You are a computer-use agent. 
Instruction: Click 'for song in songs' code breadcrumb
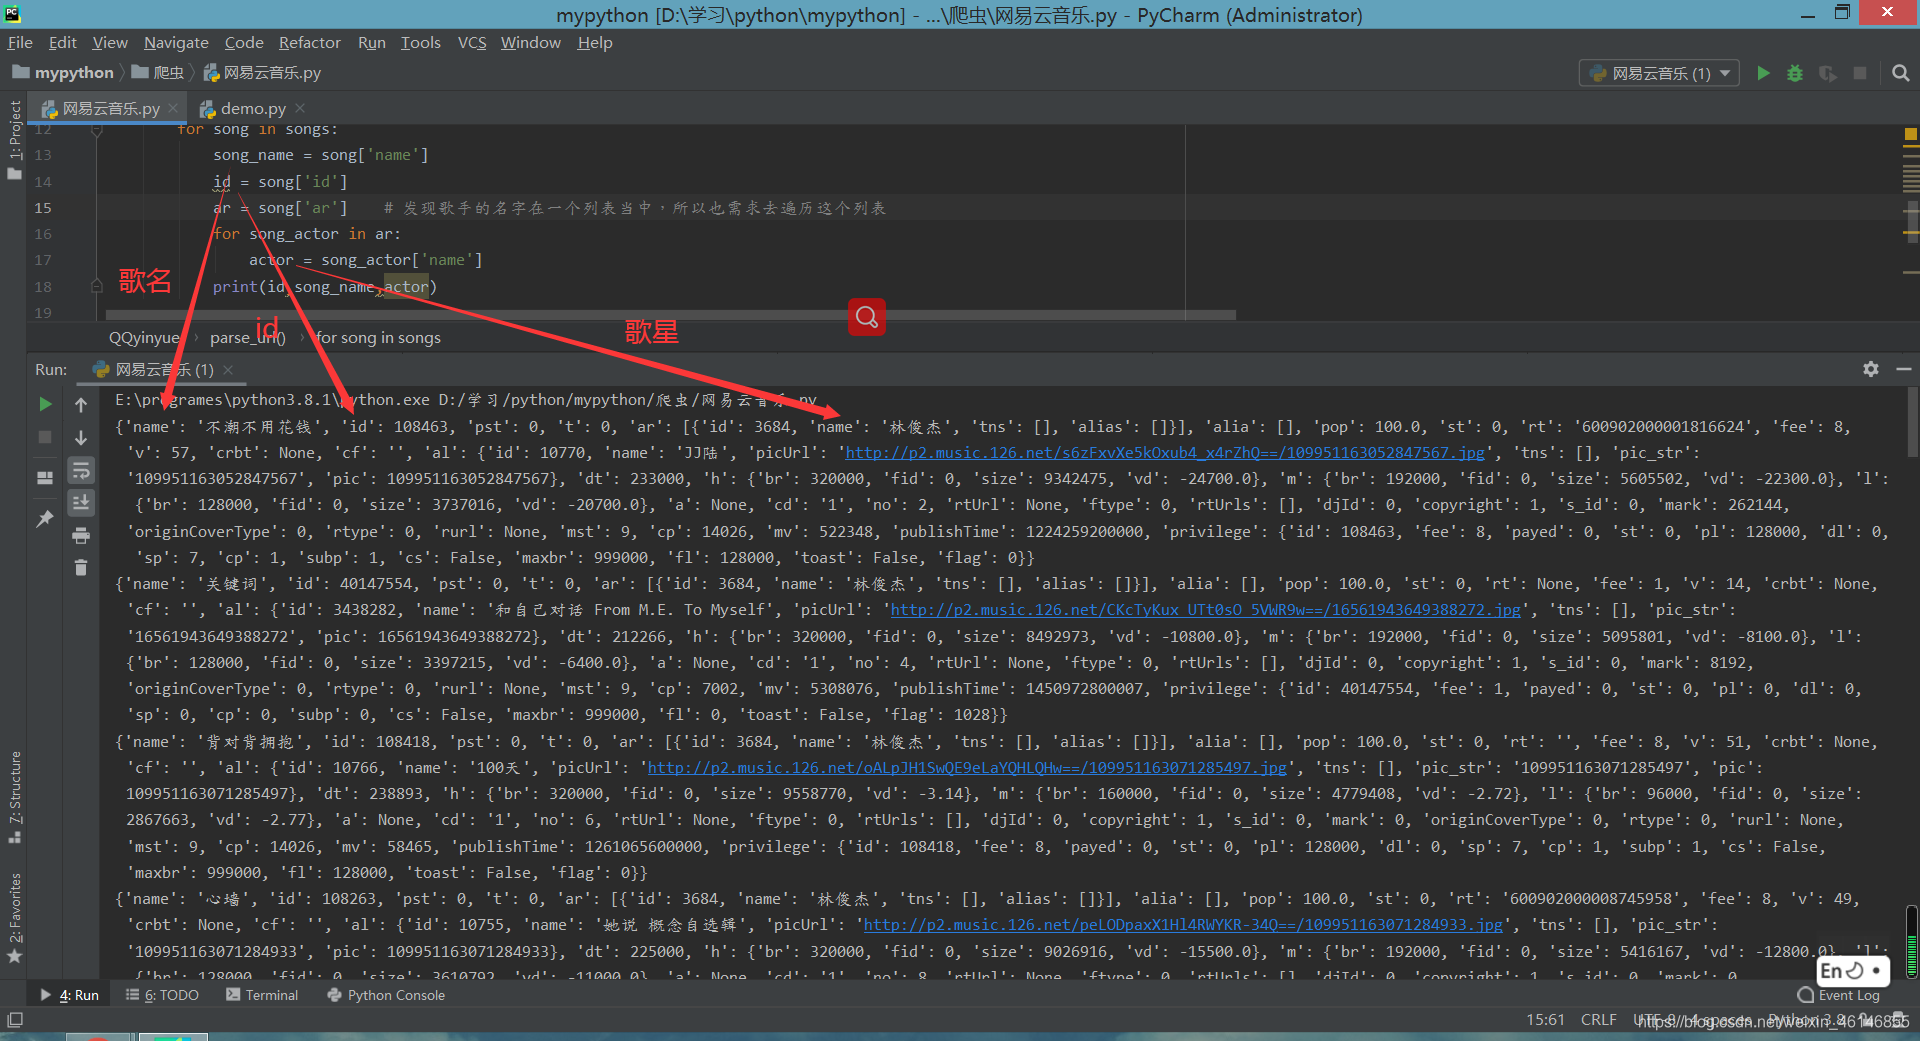[378, 338]
